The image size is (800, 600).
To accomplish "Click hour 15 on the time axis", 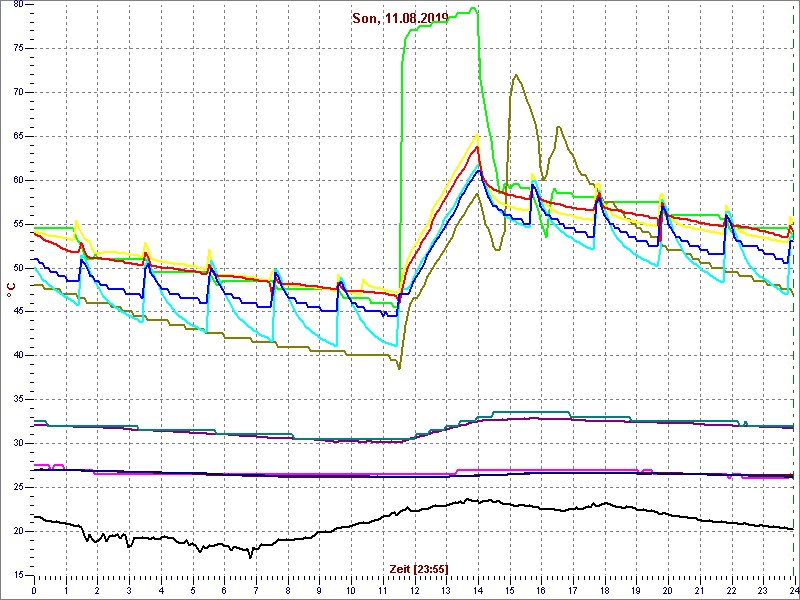I will (509, 591).
